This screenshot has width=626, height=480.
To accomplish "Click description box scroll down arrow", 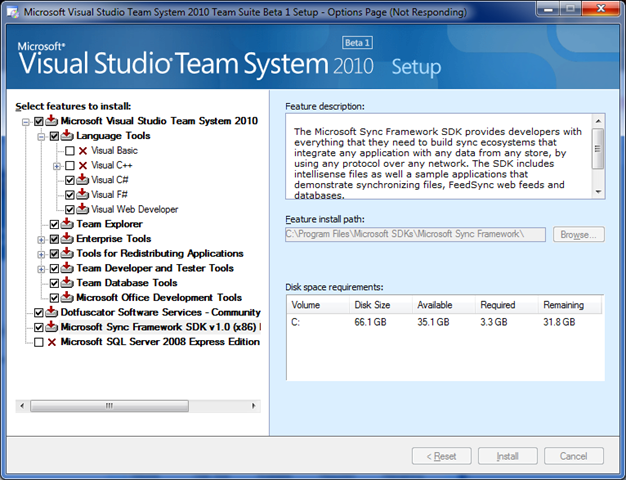I will [598, 192].
